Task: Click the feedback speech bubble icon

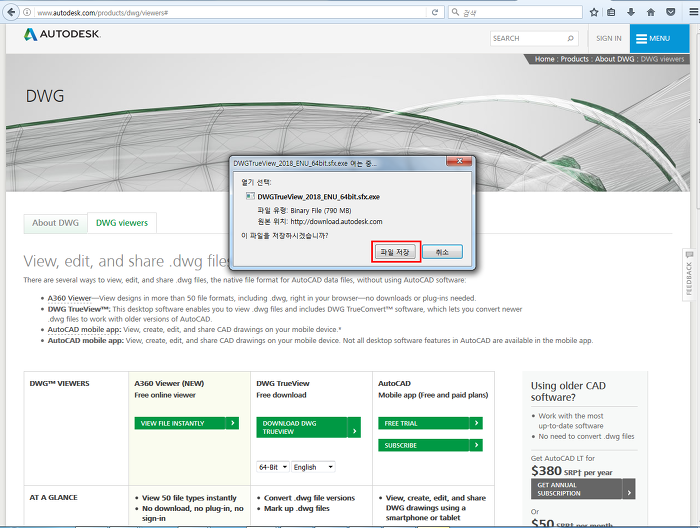Action: (x=689, y=254)
